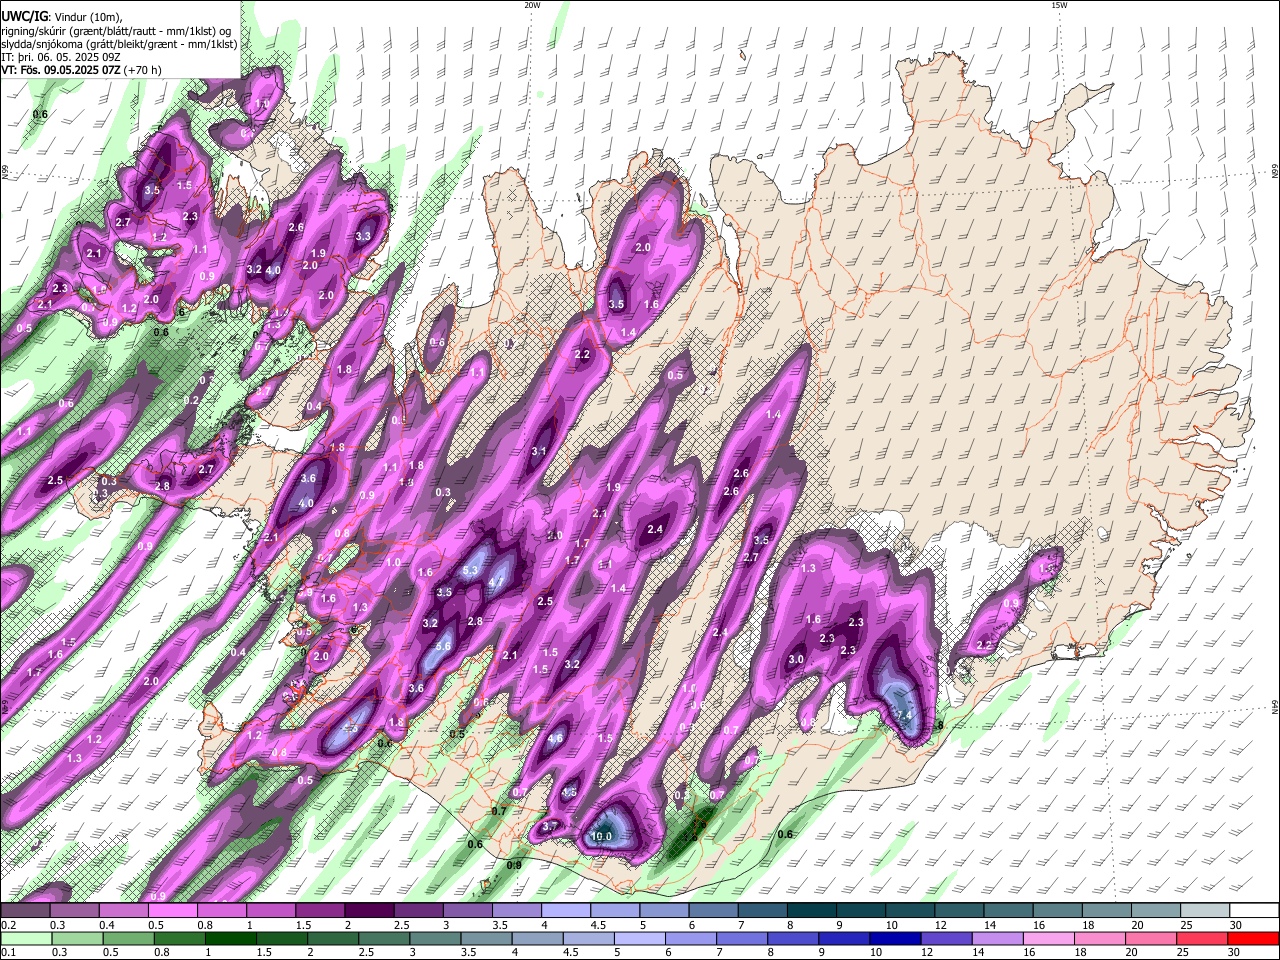Image resolution: width=1280 pixels, height=960 pixels.
Task: Pick upper snow legend swatch labeled 8
Action: coord(812,911)
